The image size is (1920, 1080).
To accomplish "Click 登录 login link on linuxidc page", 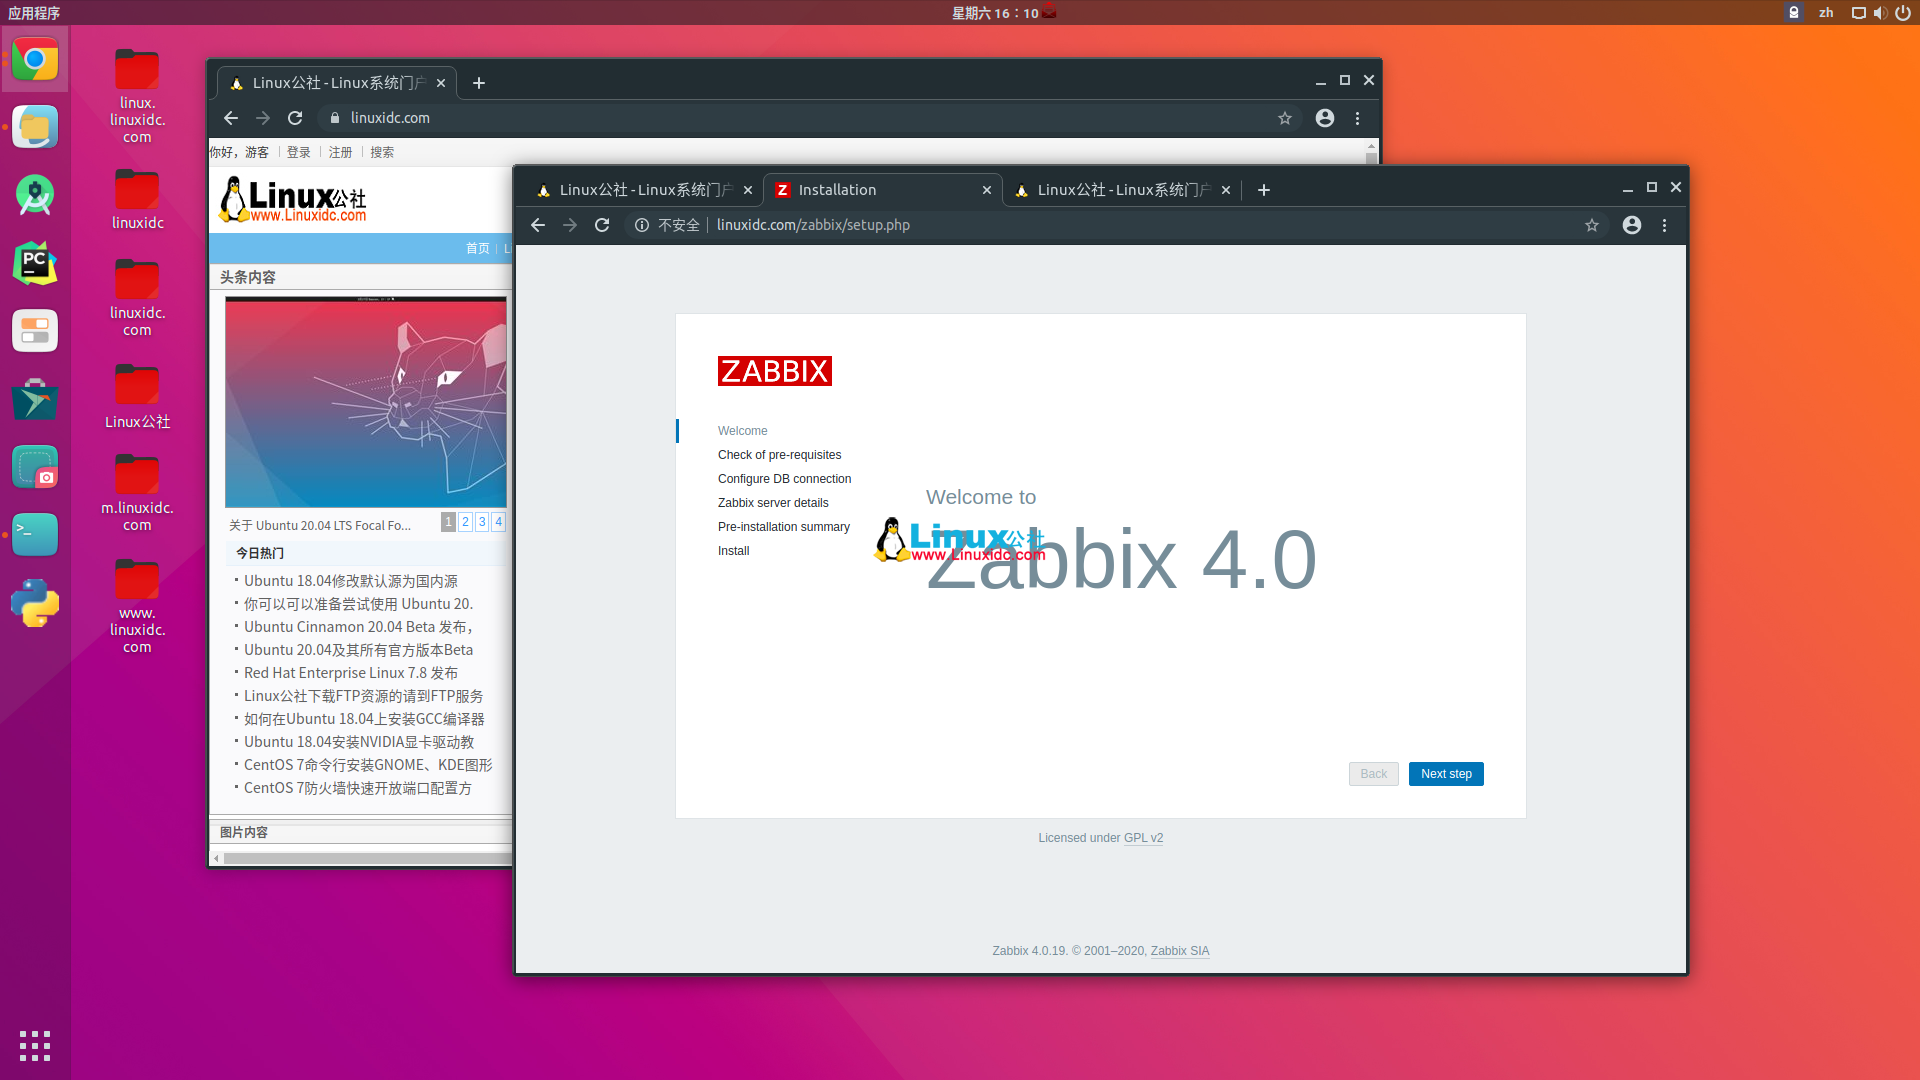I will coord(299,152).
